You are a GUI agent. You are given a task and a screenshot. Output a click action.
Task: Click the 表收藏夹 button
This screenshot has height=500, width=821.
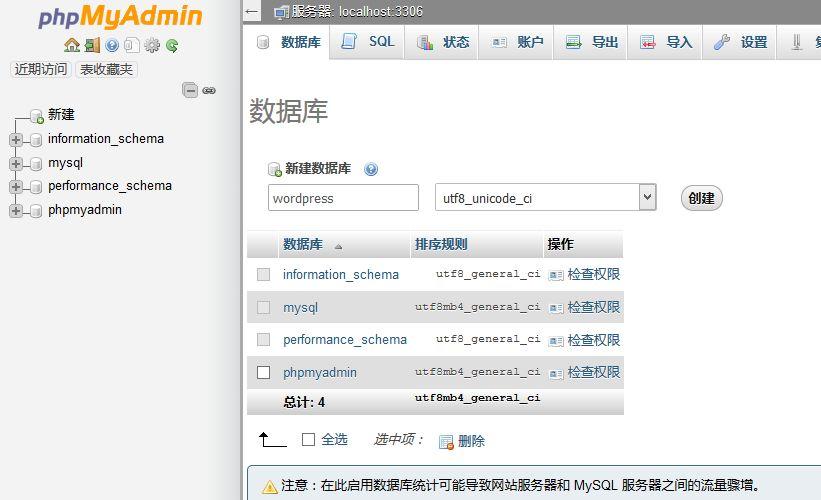[106, 69]
